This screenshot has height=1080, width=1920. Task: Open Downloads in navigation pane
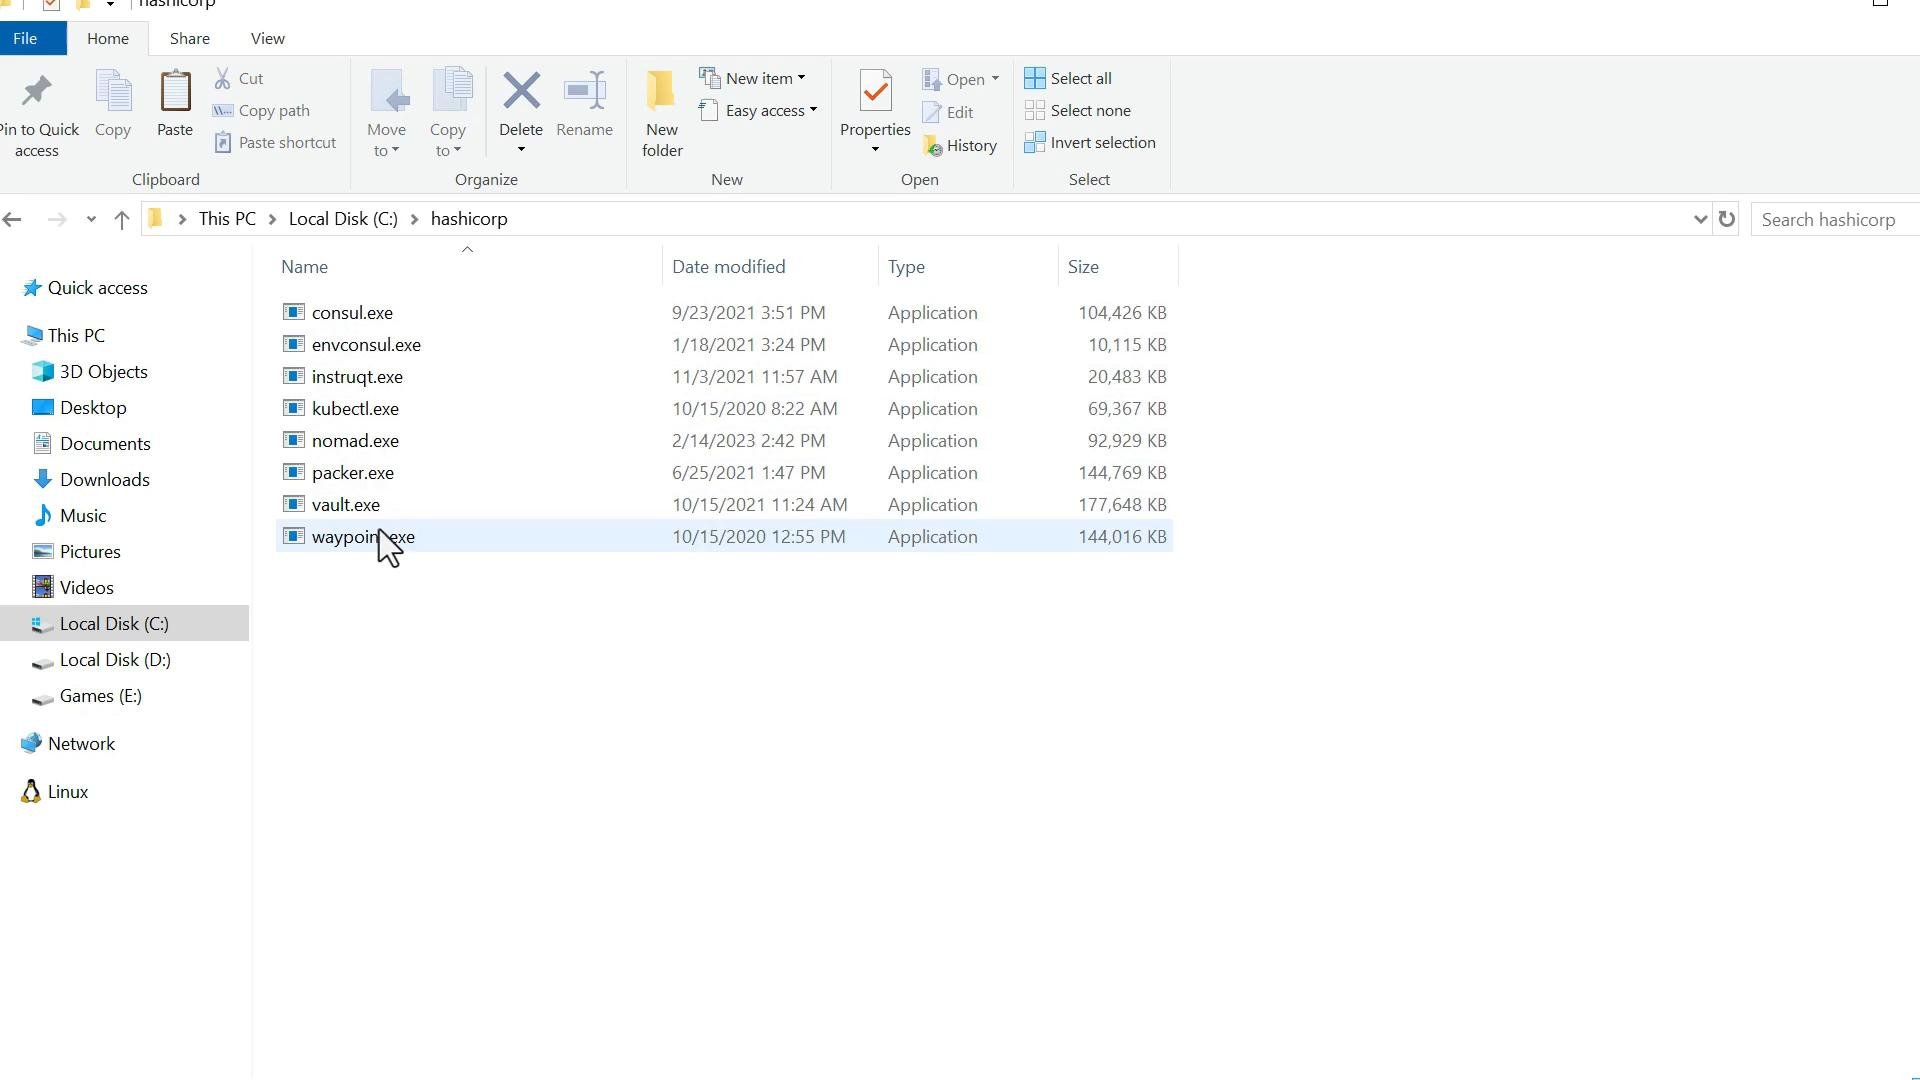click(x=104, y=480)
